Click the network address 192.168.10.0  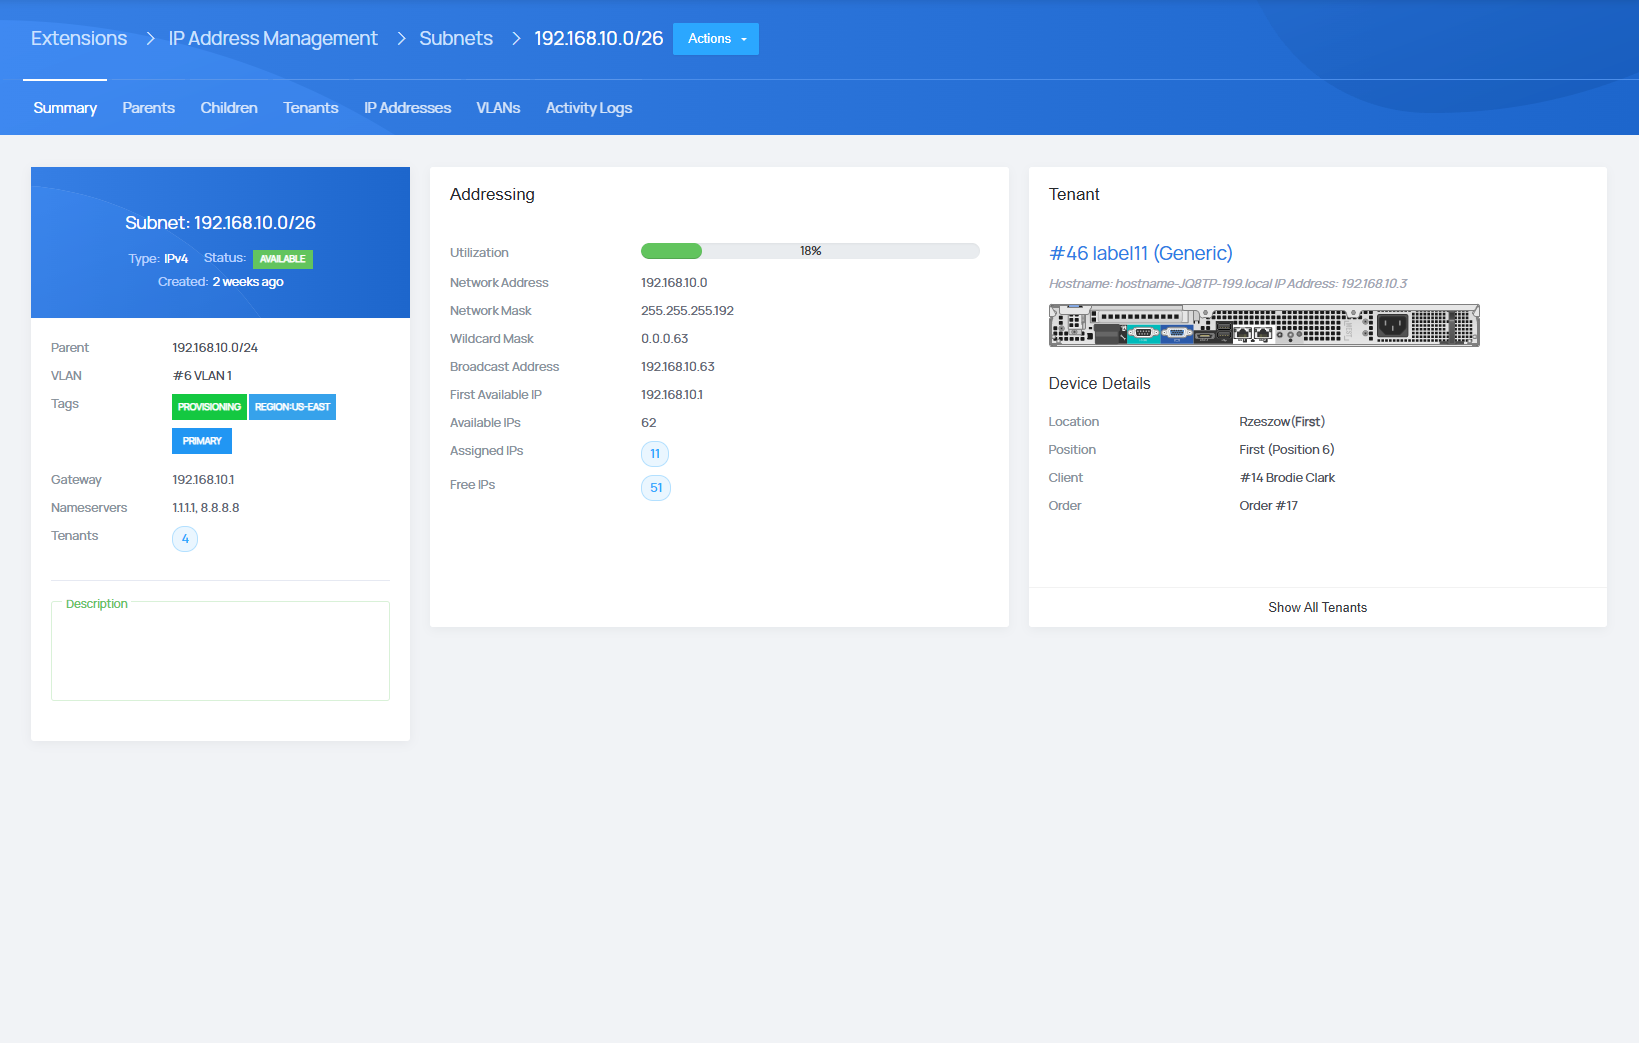coord(674,283)
